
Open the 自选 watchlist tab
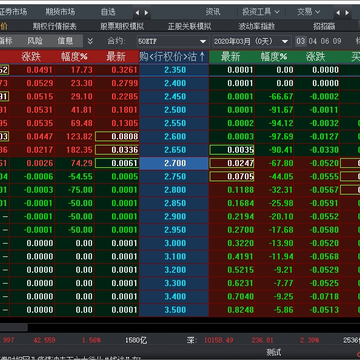[108, 12]
